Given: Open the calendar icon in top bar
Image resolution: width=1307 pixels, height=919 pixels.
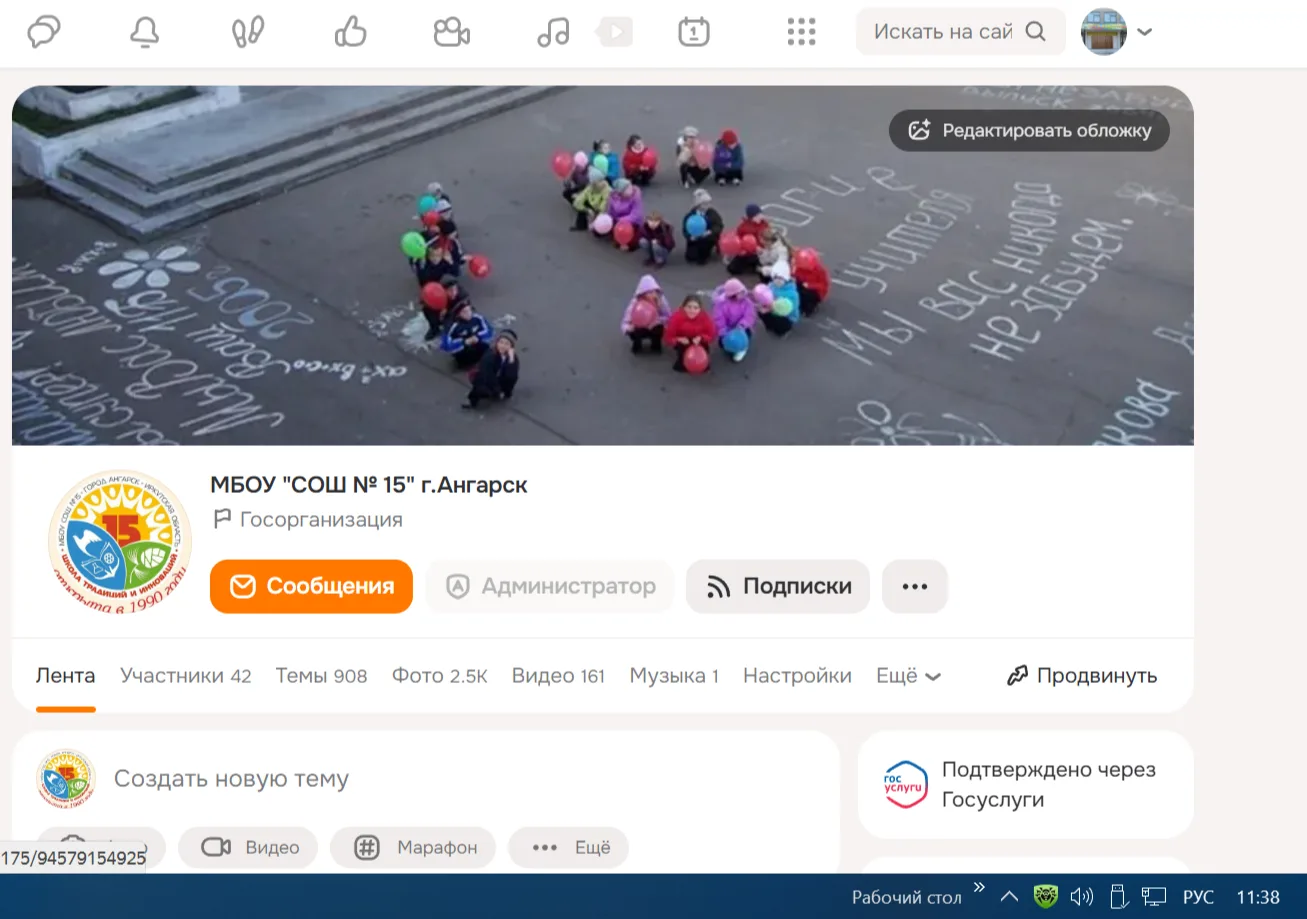Looking at the screenshot, I should click(x=694, y=32).
